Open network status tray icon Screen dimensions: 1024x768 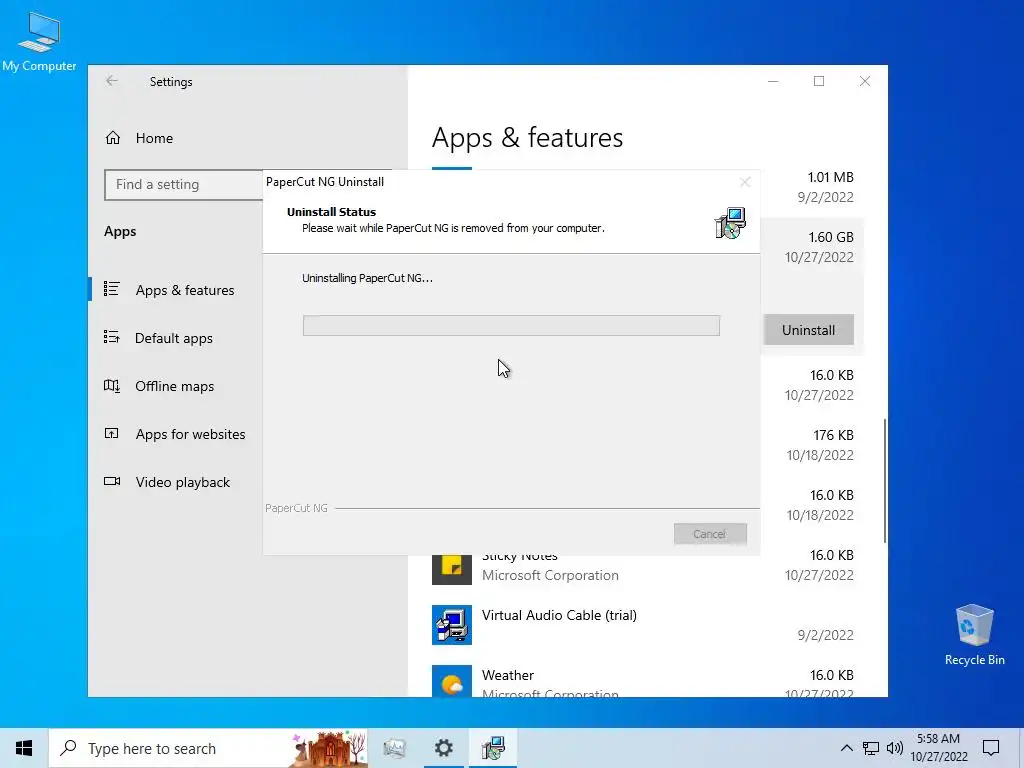coord(871,748)
